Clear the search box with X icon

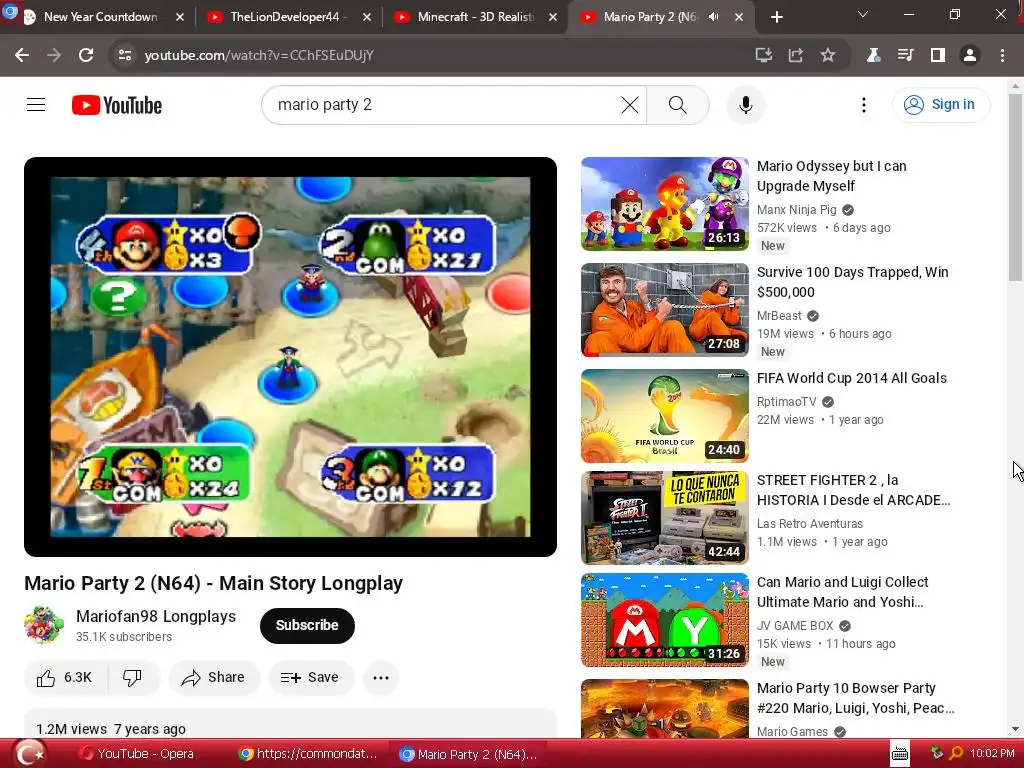[630, 104]
